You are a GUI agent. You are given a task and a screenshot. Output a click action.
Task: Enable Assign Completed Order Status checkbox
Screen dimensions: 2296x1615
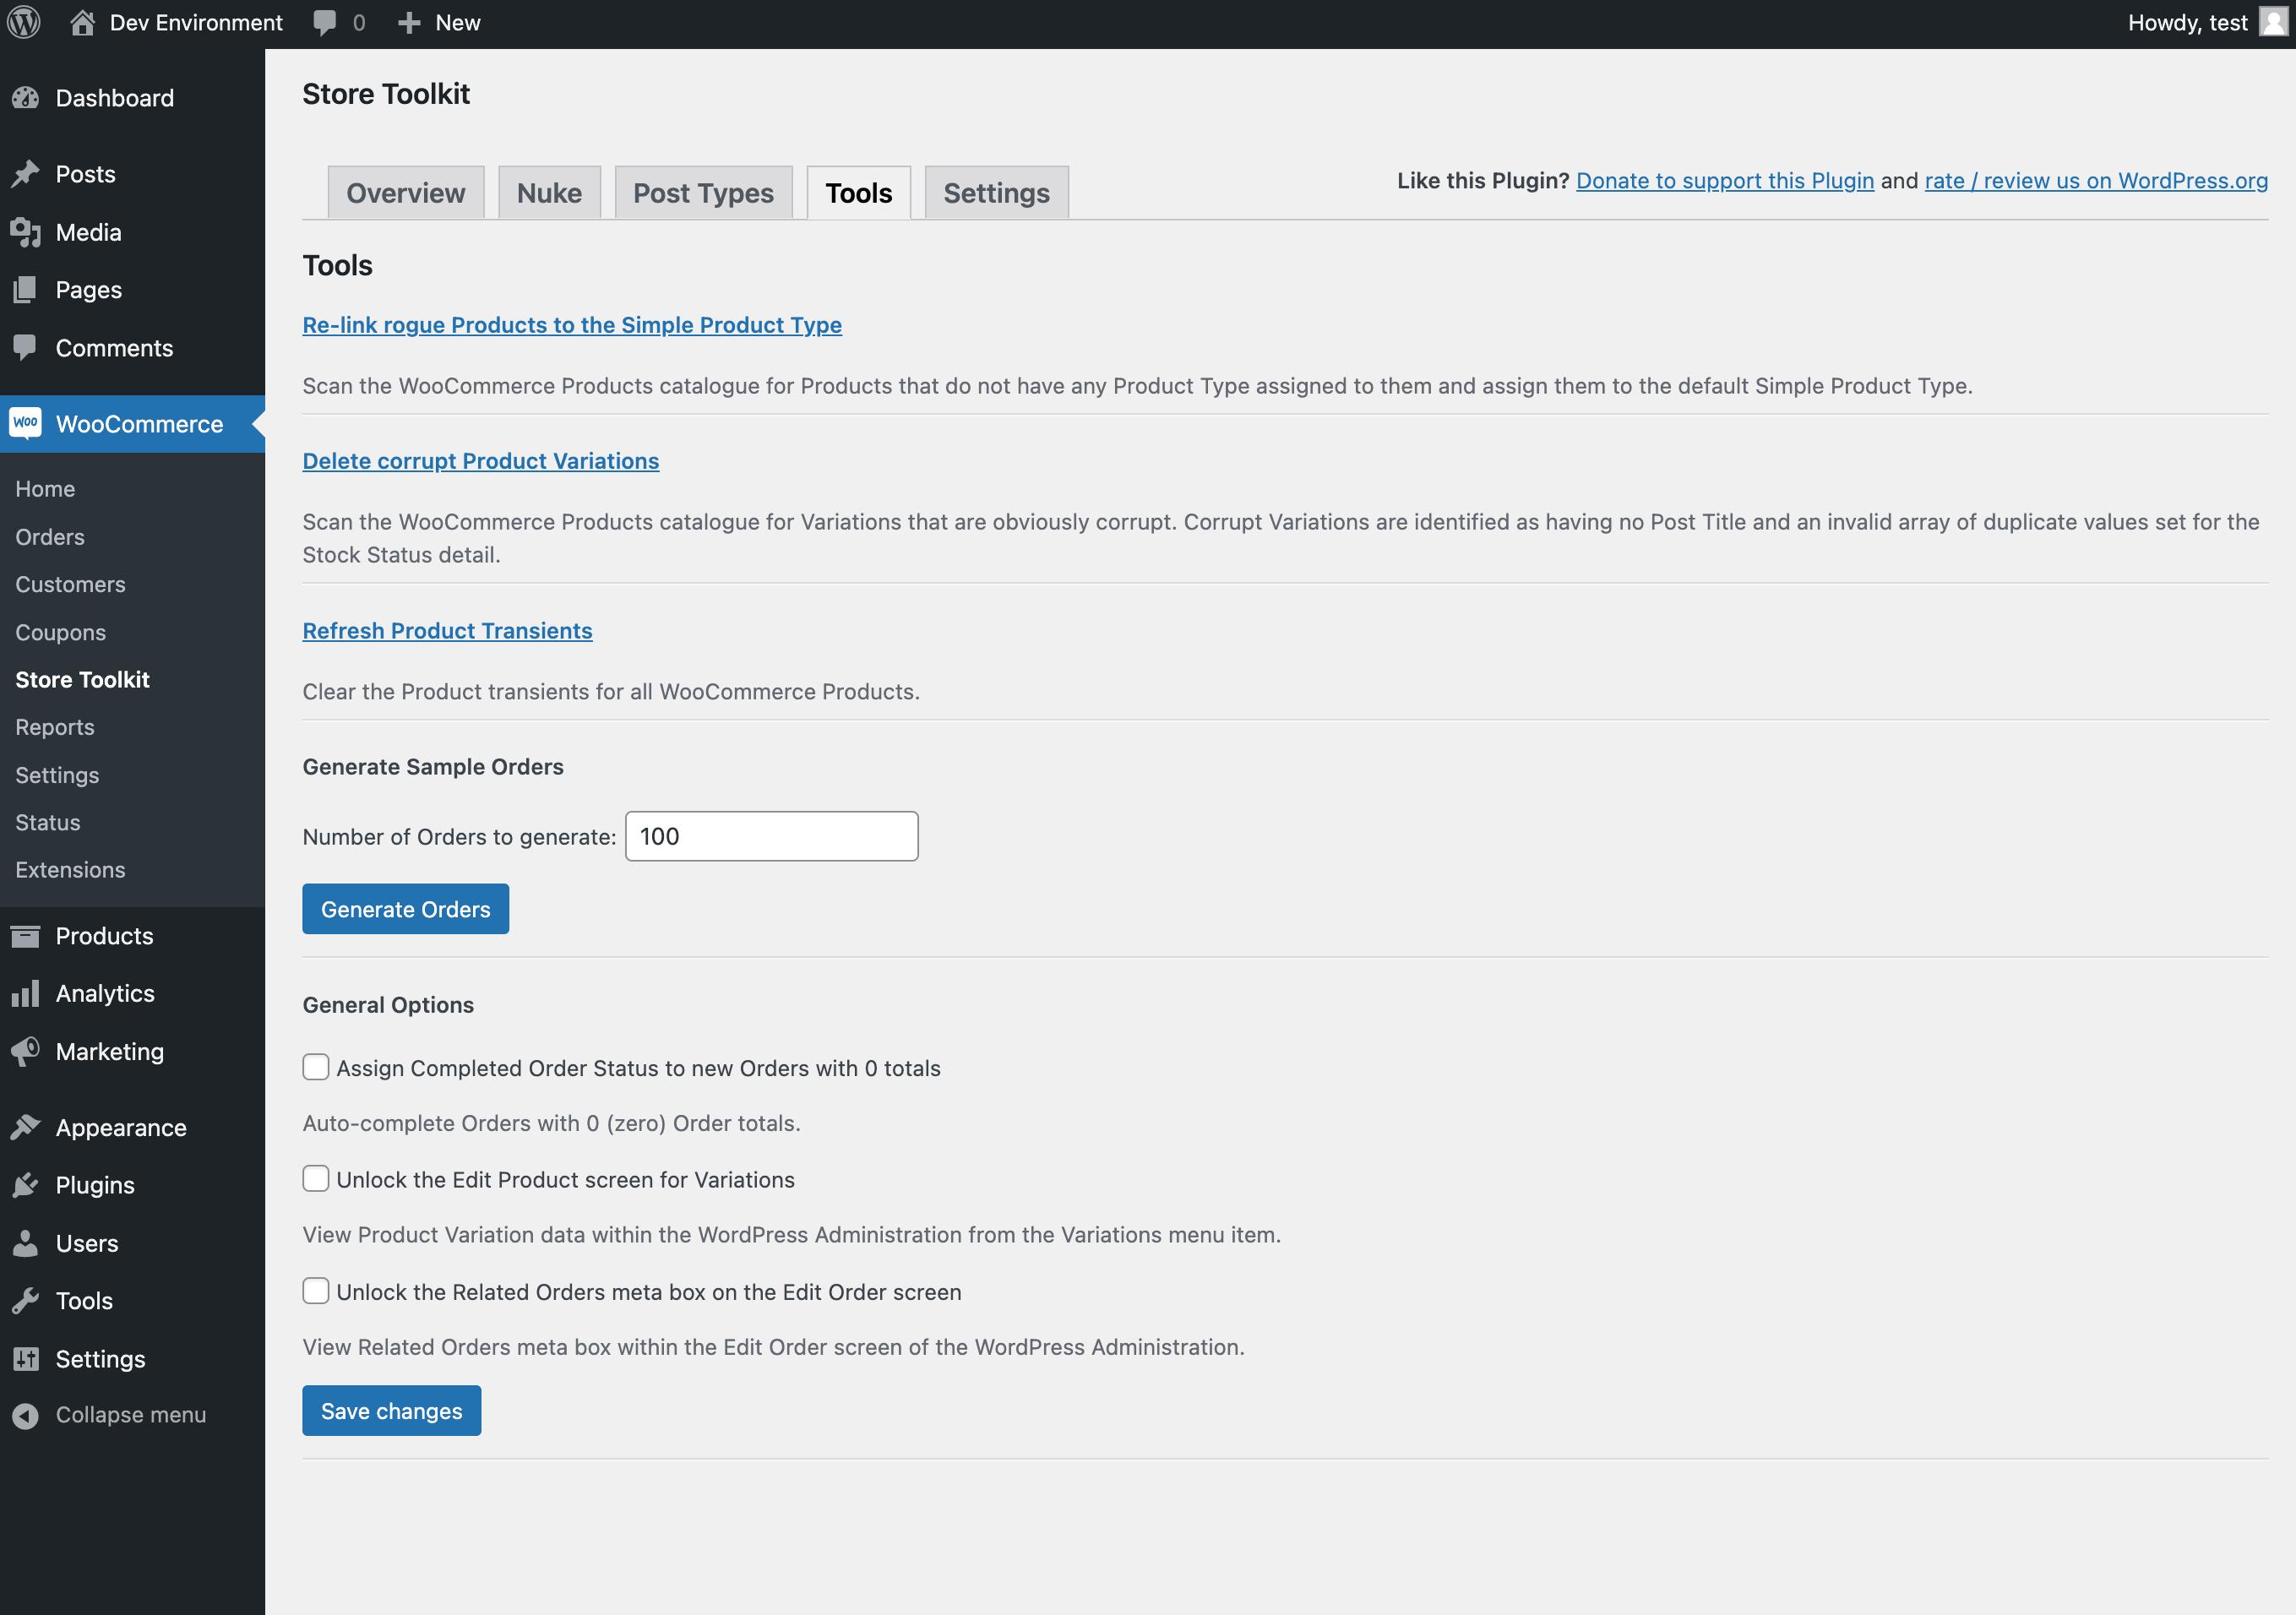(316, 1066)
